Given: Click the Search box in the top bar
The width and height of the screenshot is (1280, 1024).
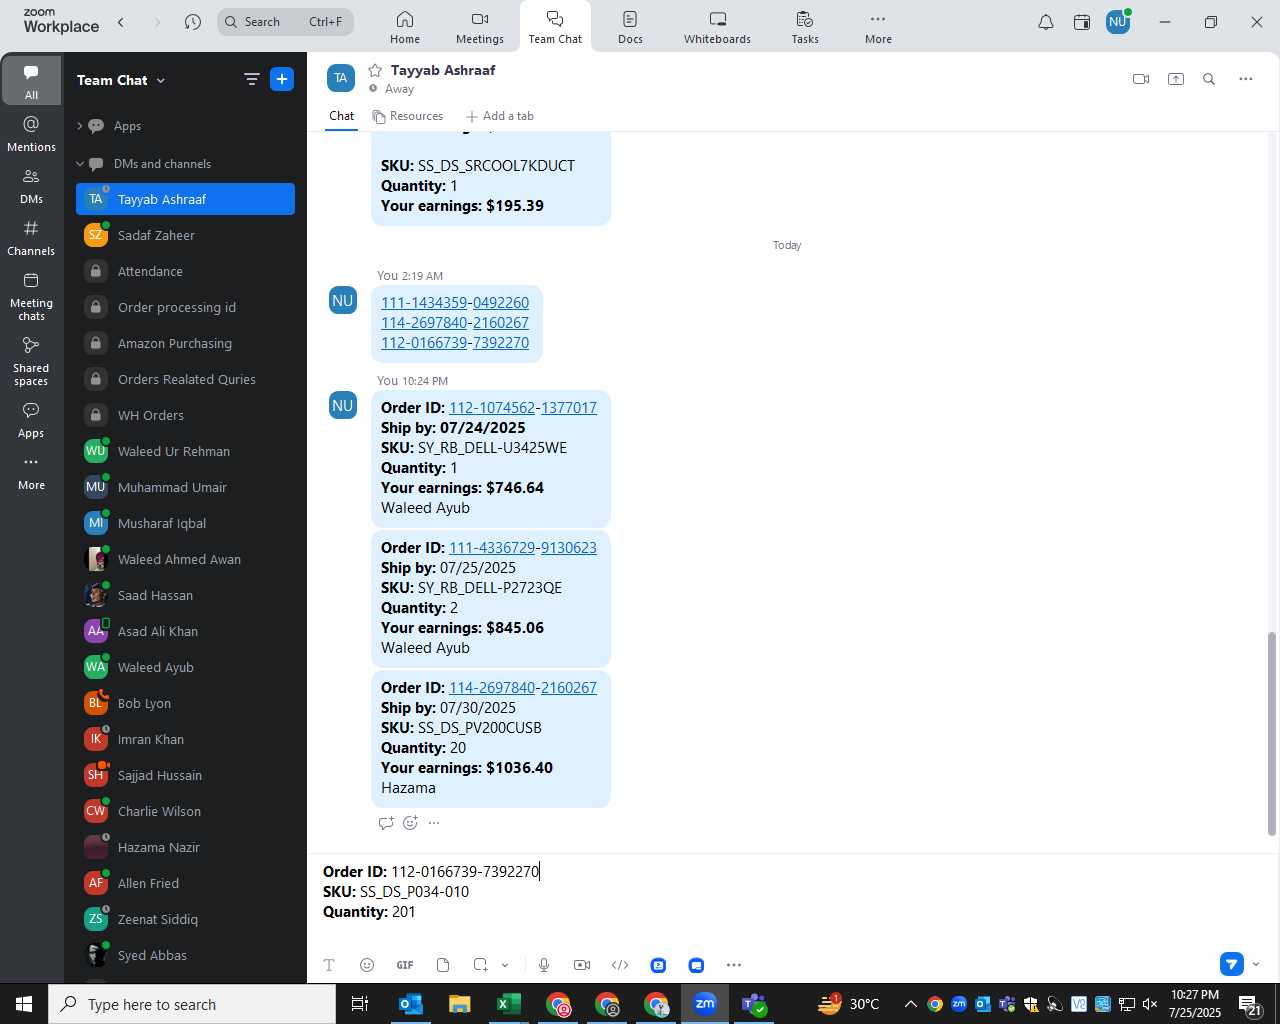Looking at the screenshot, I should tap(285, 22).
